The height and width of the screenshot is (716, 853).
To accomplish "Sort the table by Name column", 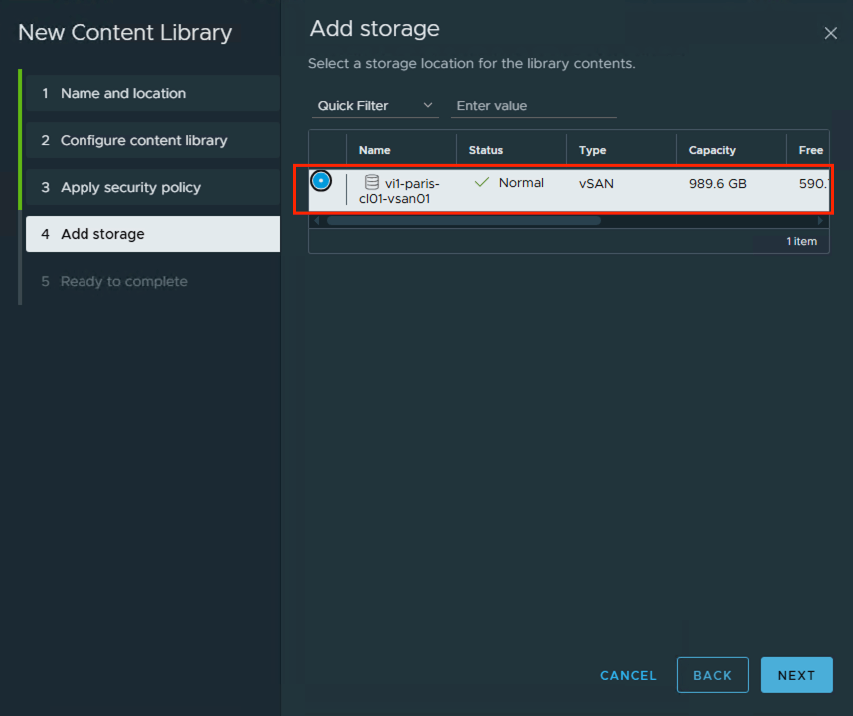I will click(x=375, y=150).
